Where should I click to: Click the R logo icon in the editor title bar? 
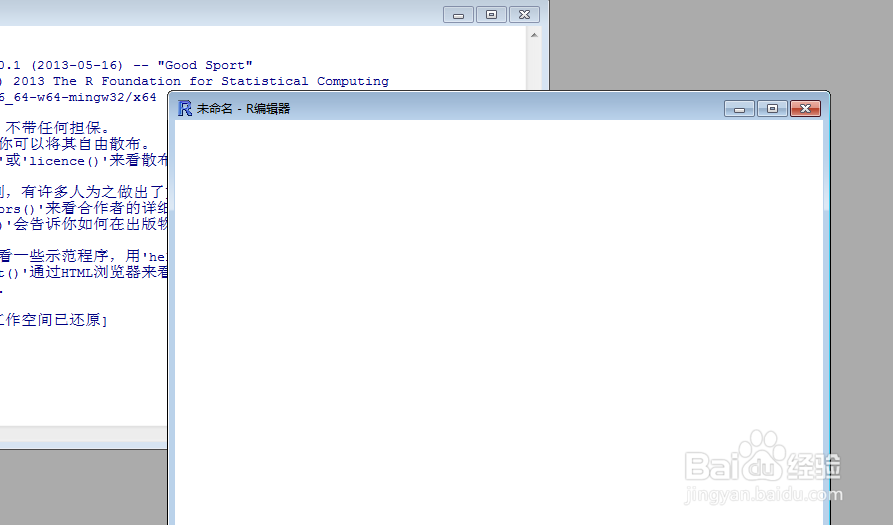coord(185,108)
